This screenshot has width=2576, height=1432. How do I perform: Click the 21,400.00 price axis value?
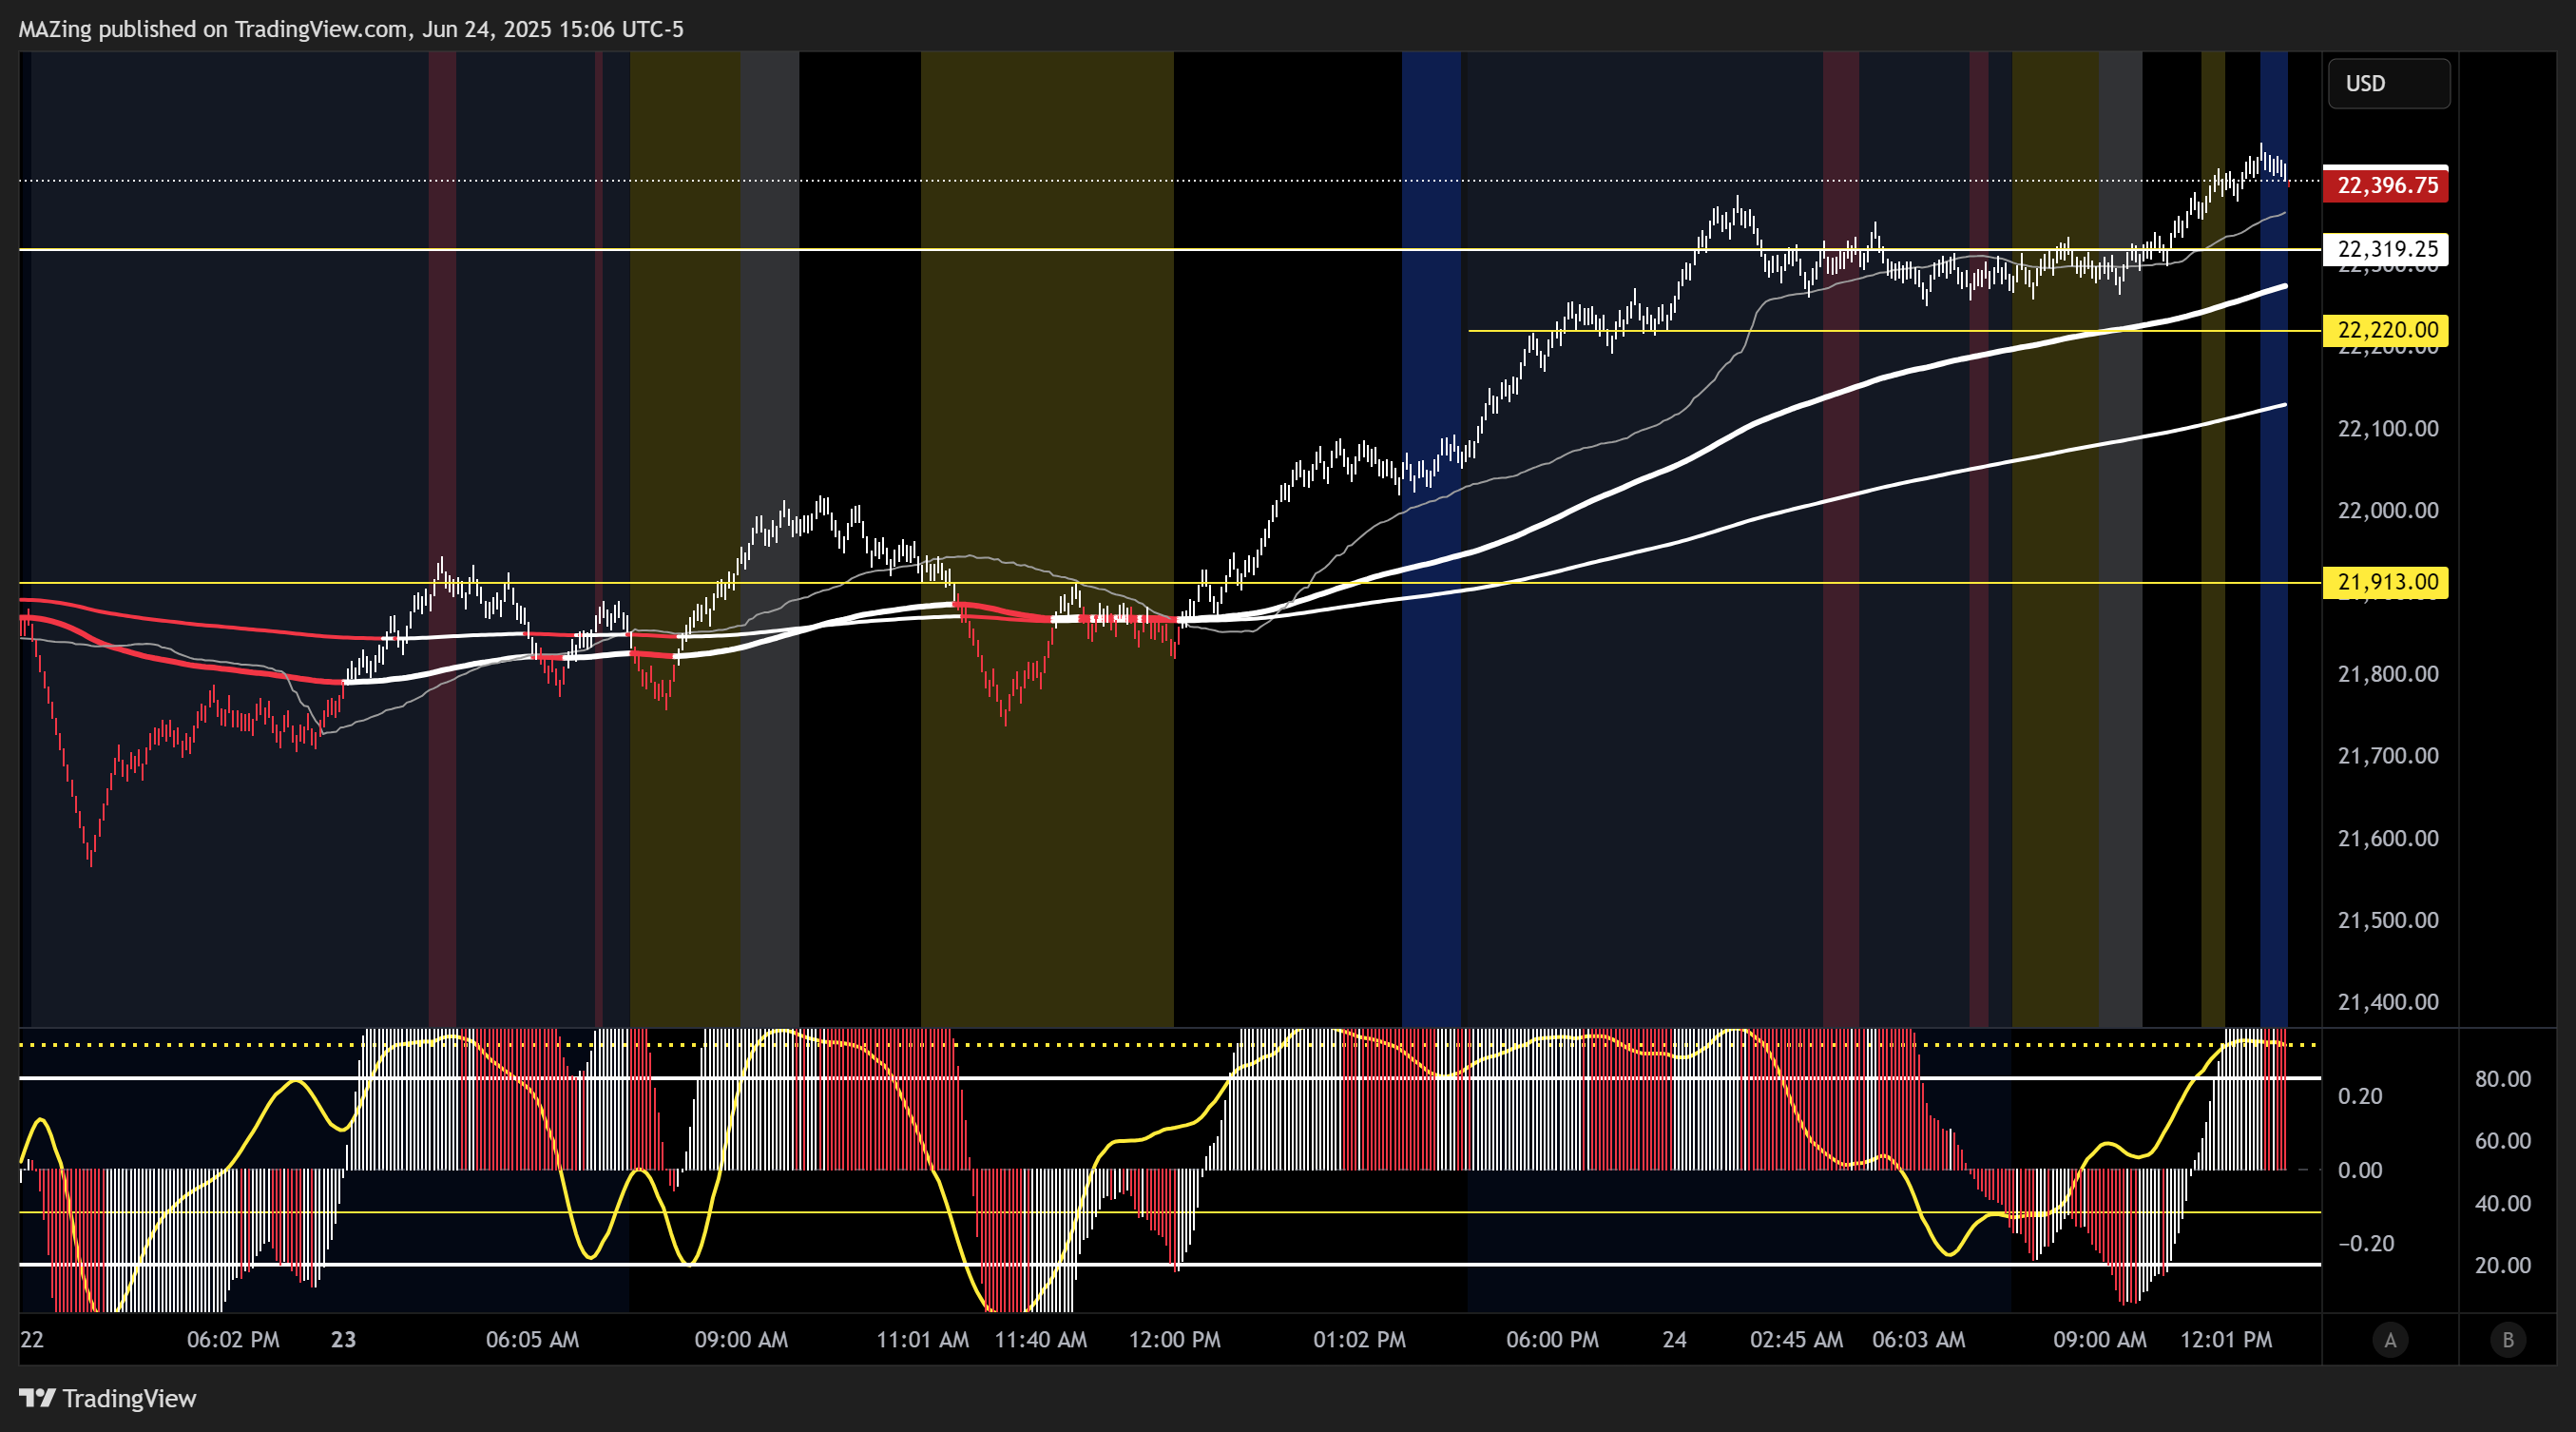[x=2388, y=1001]
